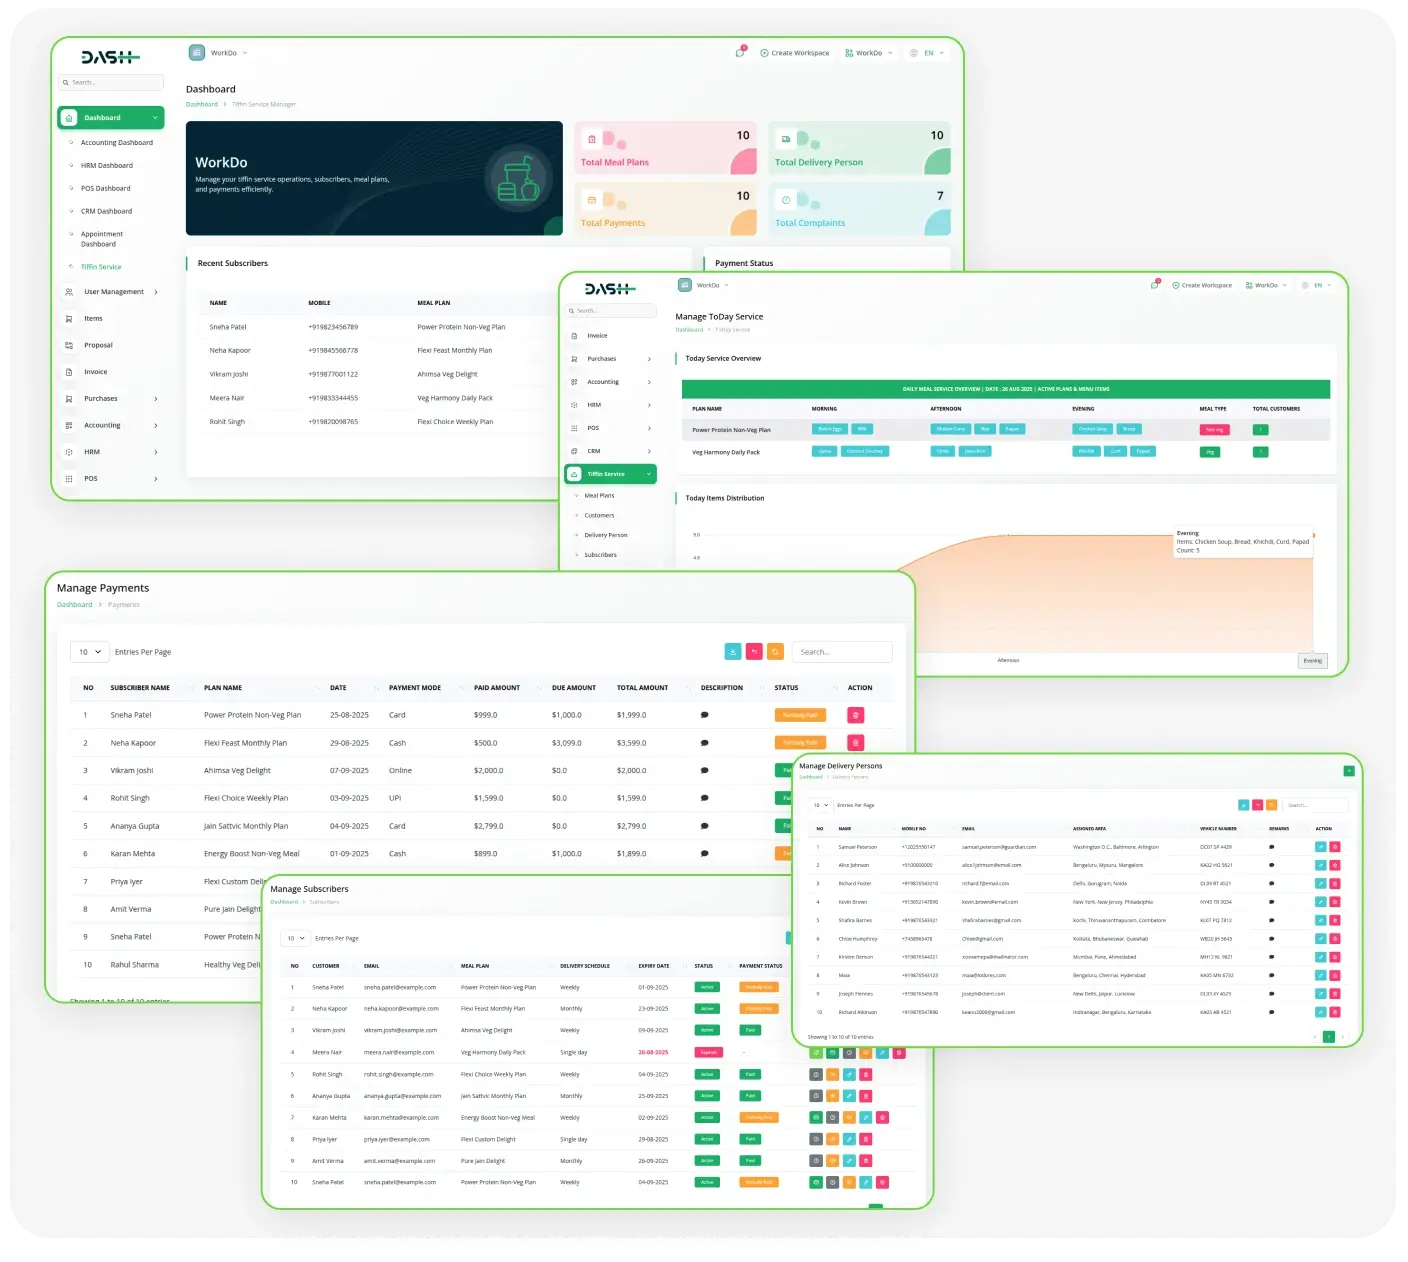Viewport: 1408px width, 1262px height.
Task: Click the Create Workspace button on Dashboard
Action: pos(795,53)
